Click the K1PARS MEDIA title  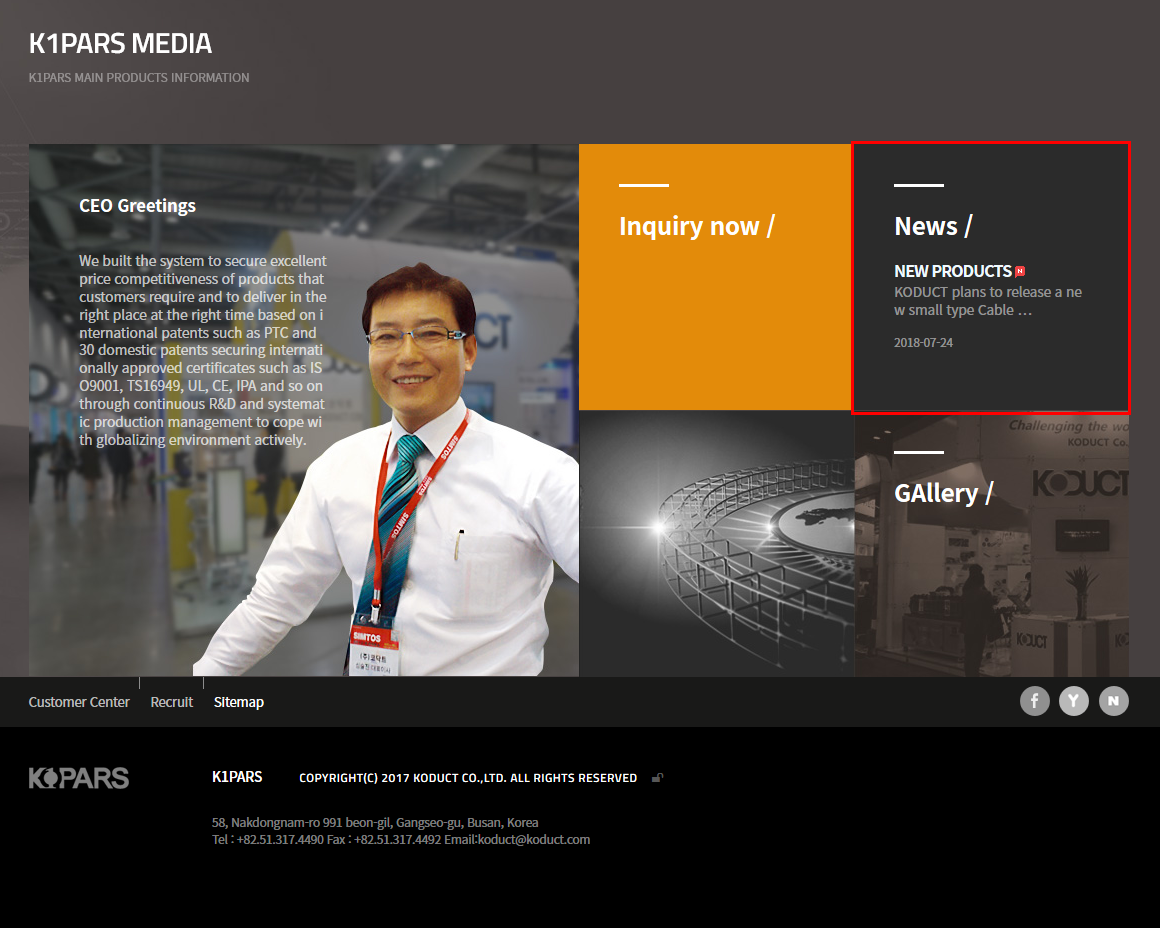(120, 44)
